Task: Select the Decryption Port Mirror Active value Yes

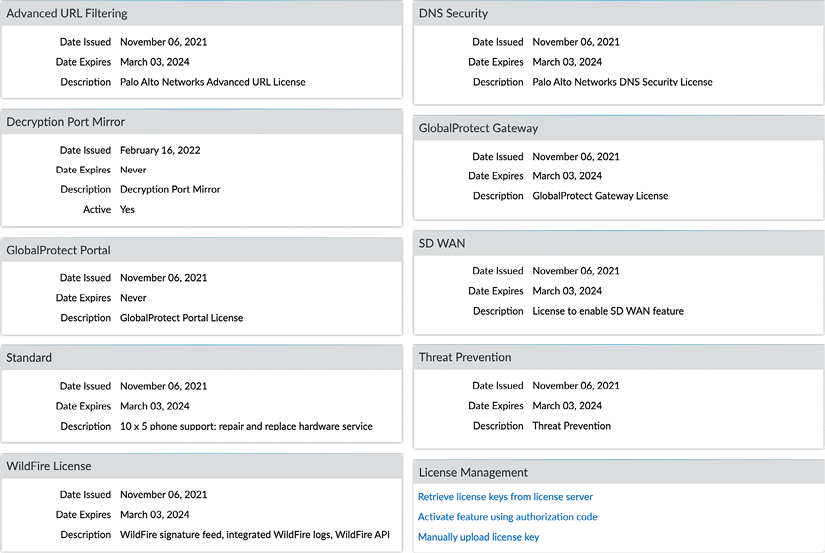Action: pos(127,209)
